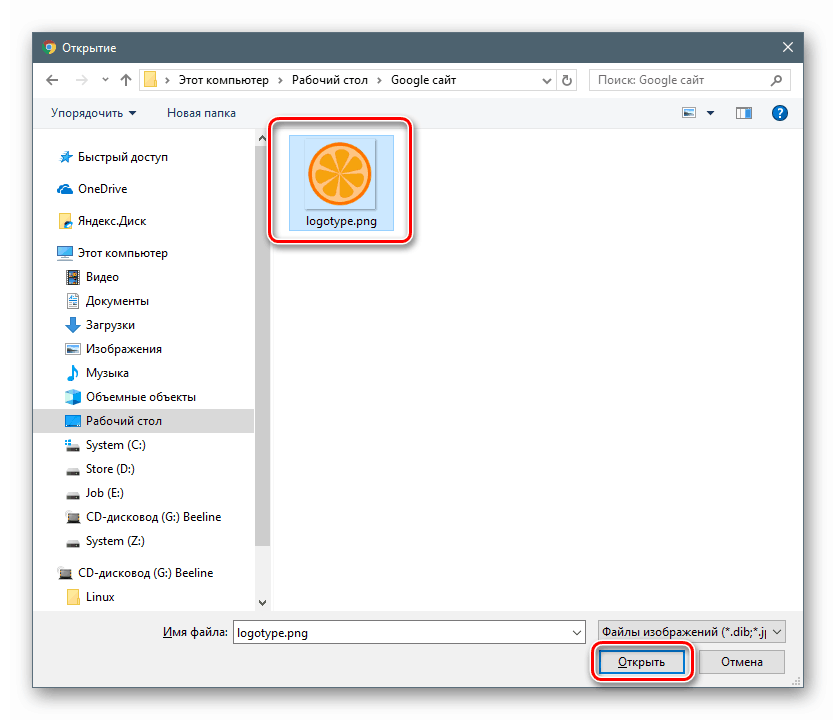The width and height of the screenshot is (836, 720).
Task: Open System (Z:) drive
Action: click(115, 541)
